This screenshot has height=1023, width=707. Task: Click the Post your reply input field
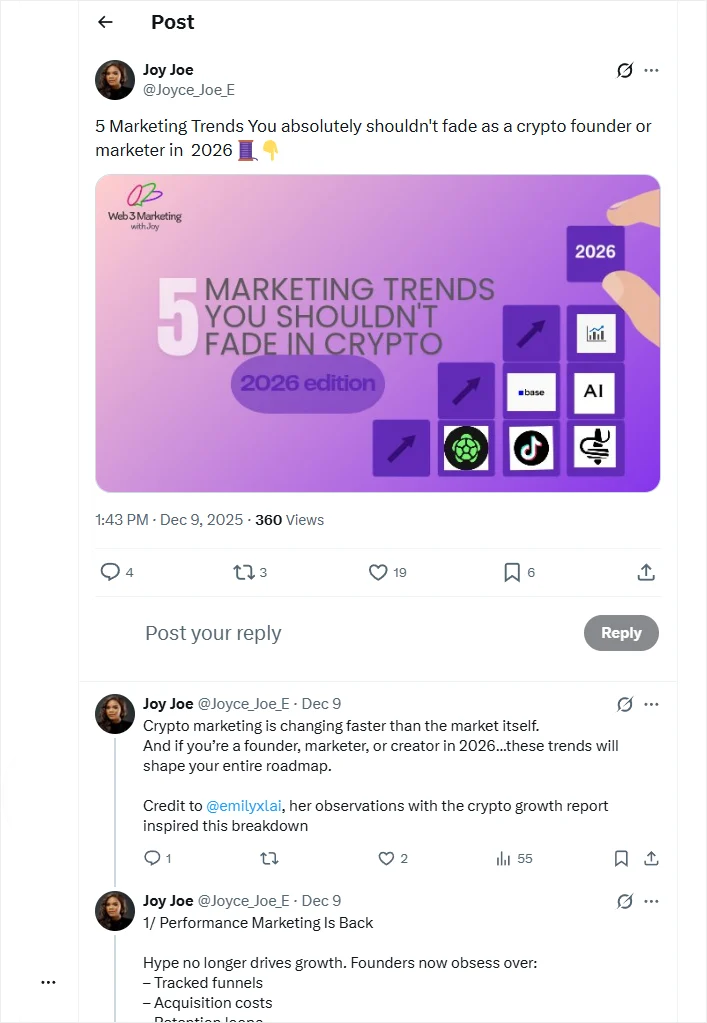tap(213, 633)
